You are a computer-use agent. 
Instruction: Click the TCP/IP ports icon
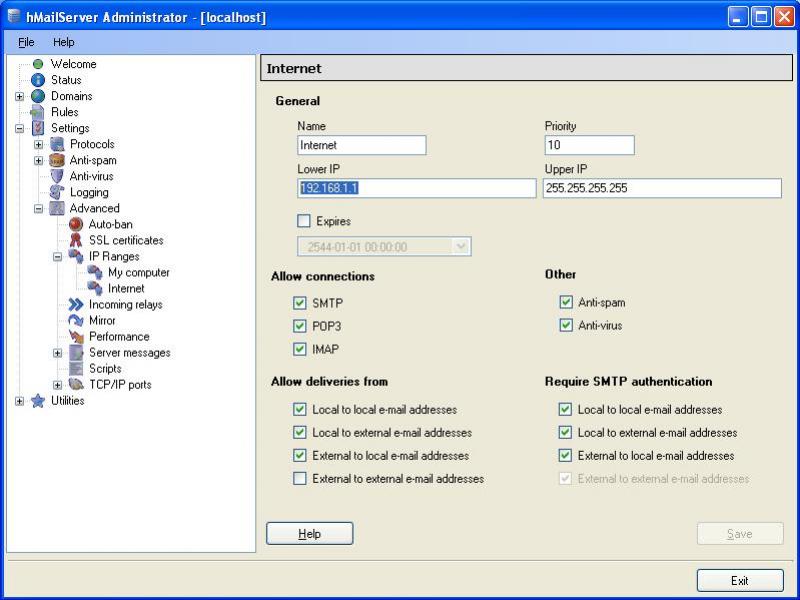(x=76, y=385)
